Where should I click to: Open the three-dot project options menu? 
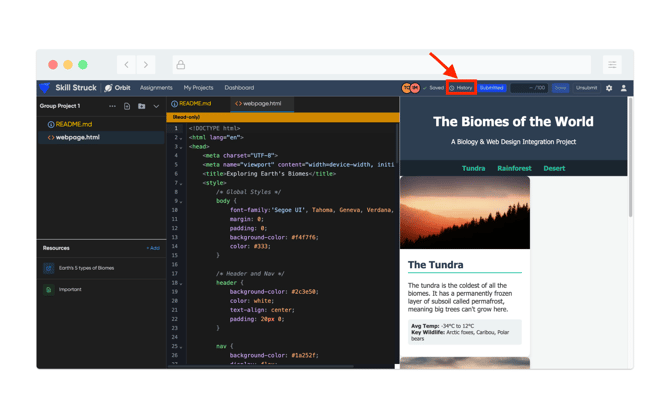[112, 106]
